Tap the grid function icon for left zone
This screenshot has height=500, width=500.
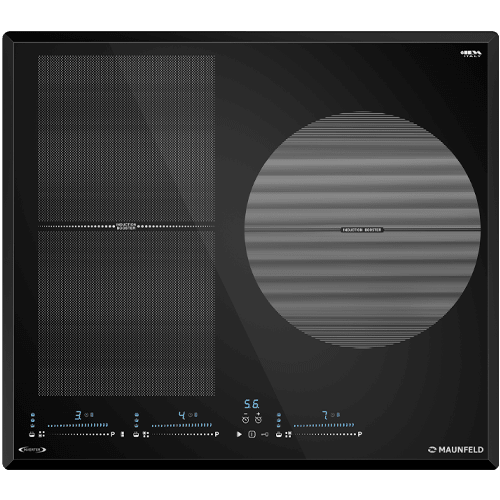pyautogui.click(x=42, y=434)
